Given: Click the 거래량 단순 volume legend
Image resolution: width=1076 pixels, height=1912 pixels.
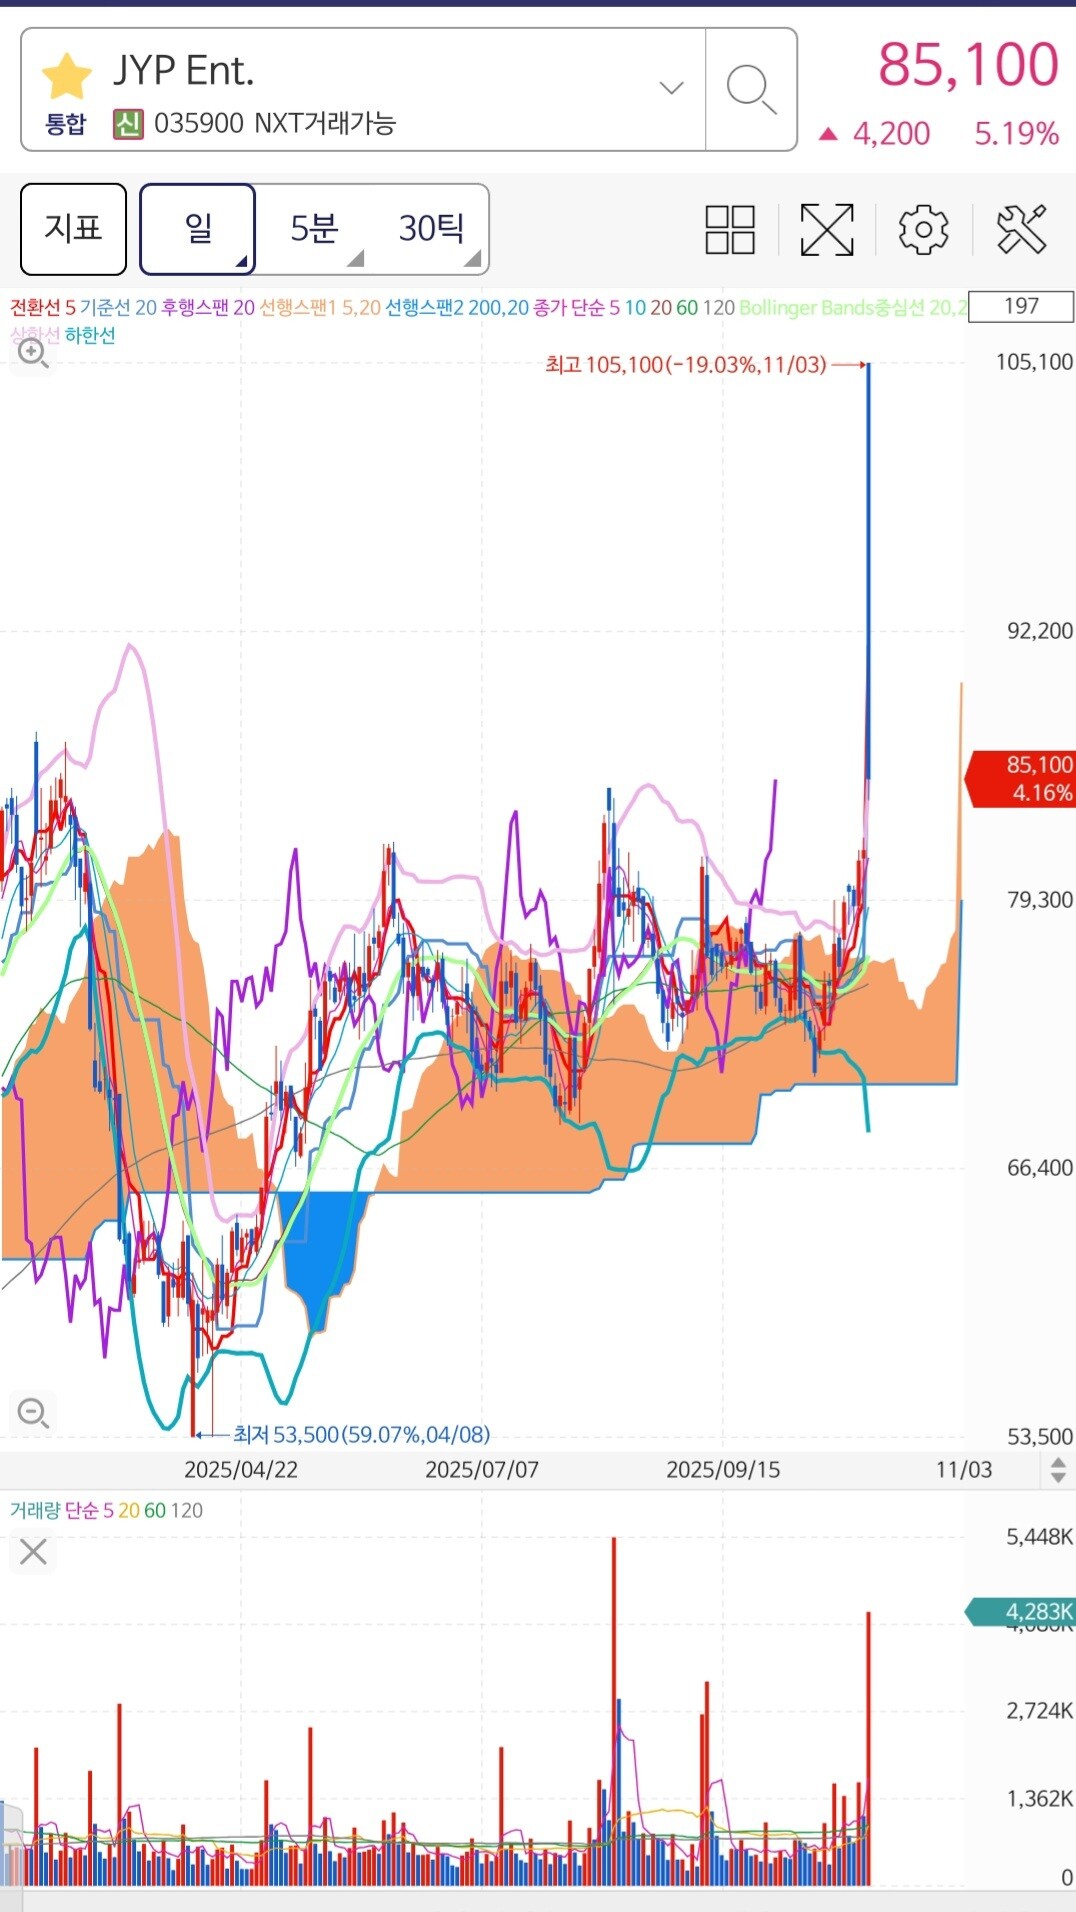Looking at the screenshot, I should (106, 1510).
